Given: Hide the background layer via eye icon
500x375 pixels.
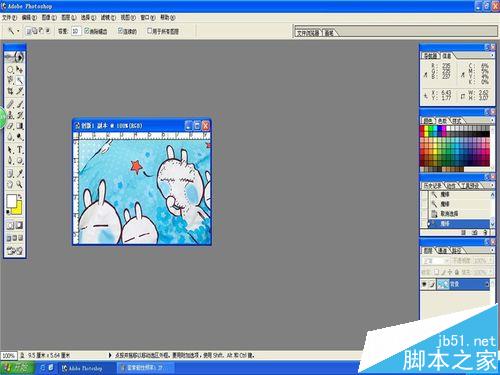Looking at the screenshot, I should [424, 284].
